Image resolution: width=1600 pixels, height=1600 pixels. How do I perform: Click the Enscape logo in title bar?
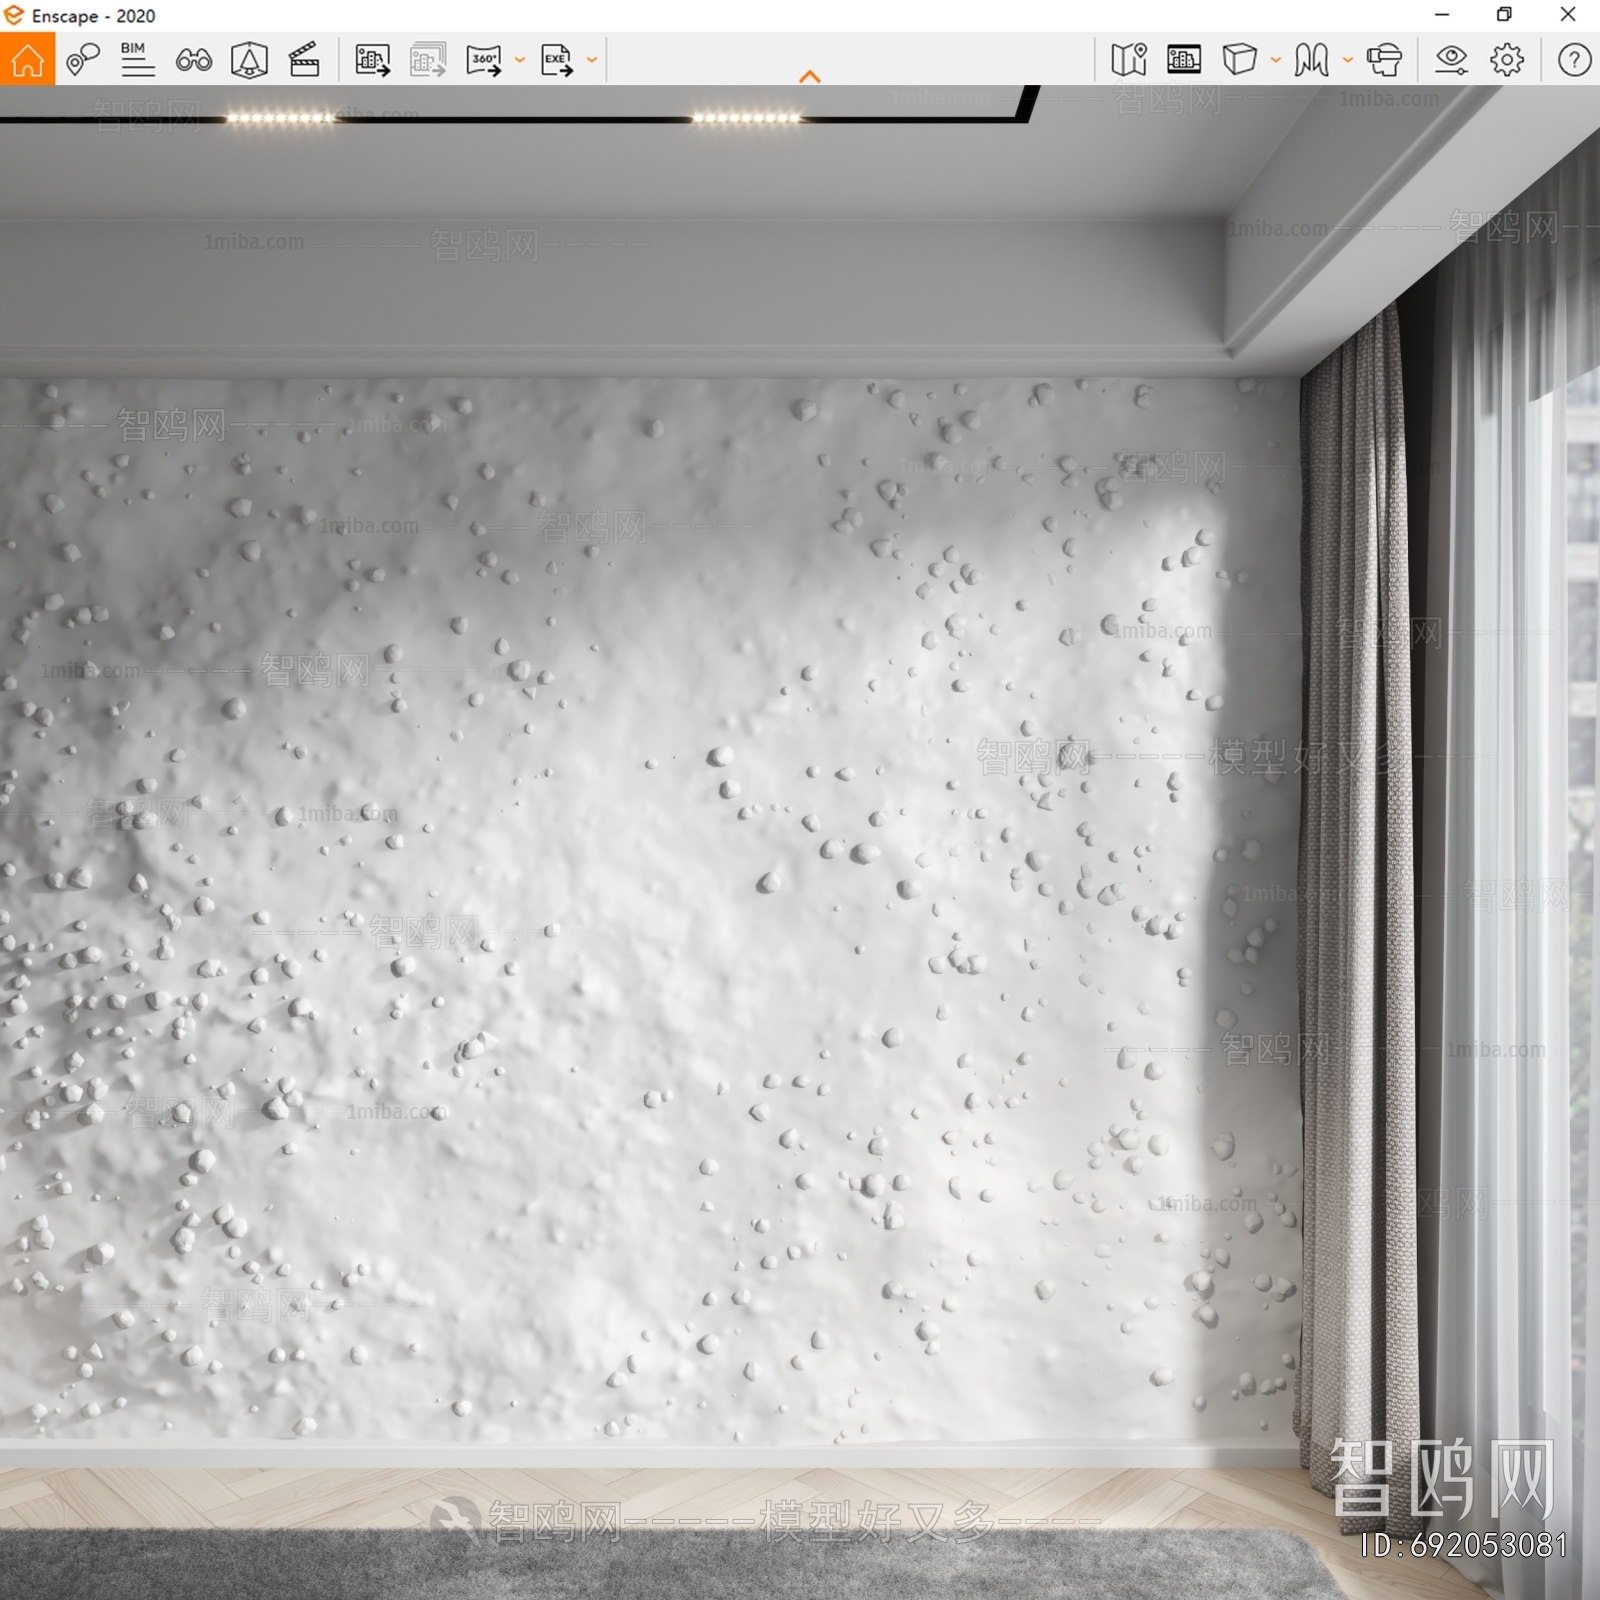click(14, 15)
